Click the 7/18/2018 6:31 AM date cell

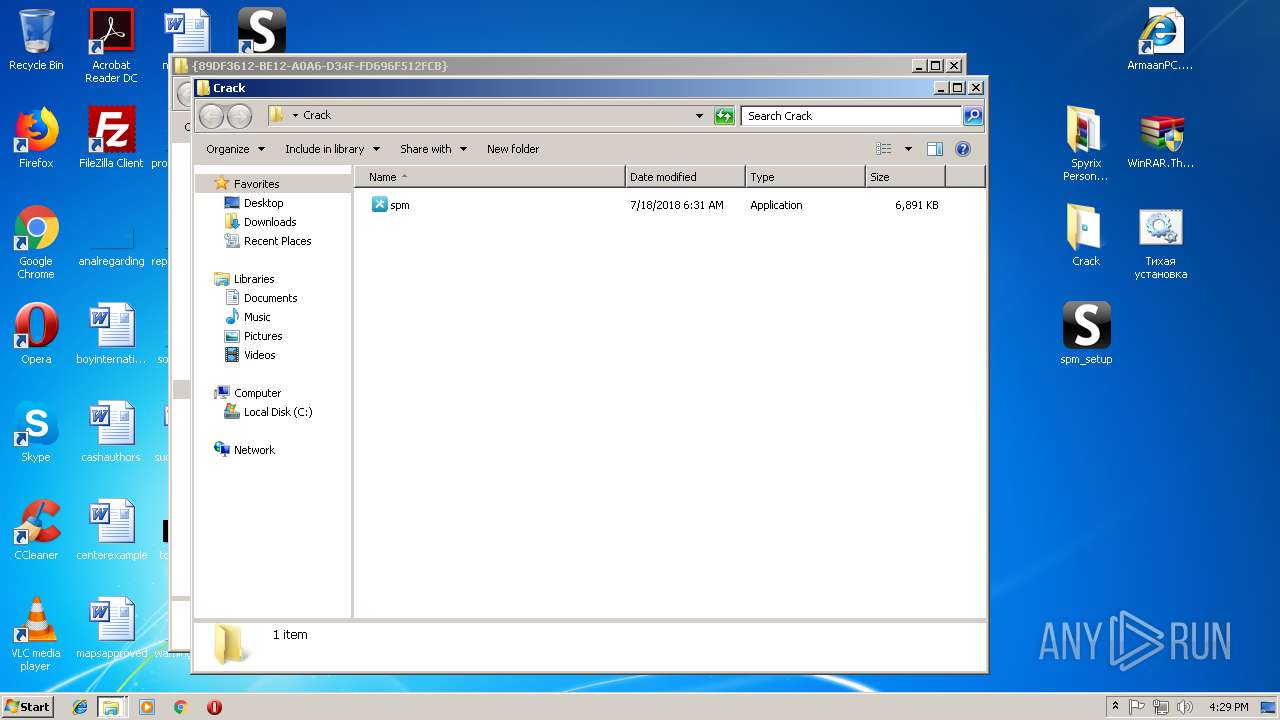tap(676, 205)
